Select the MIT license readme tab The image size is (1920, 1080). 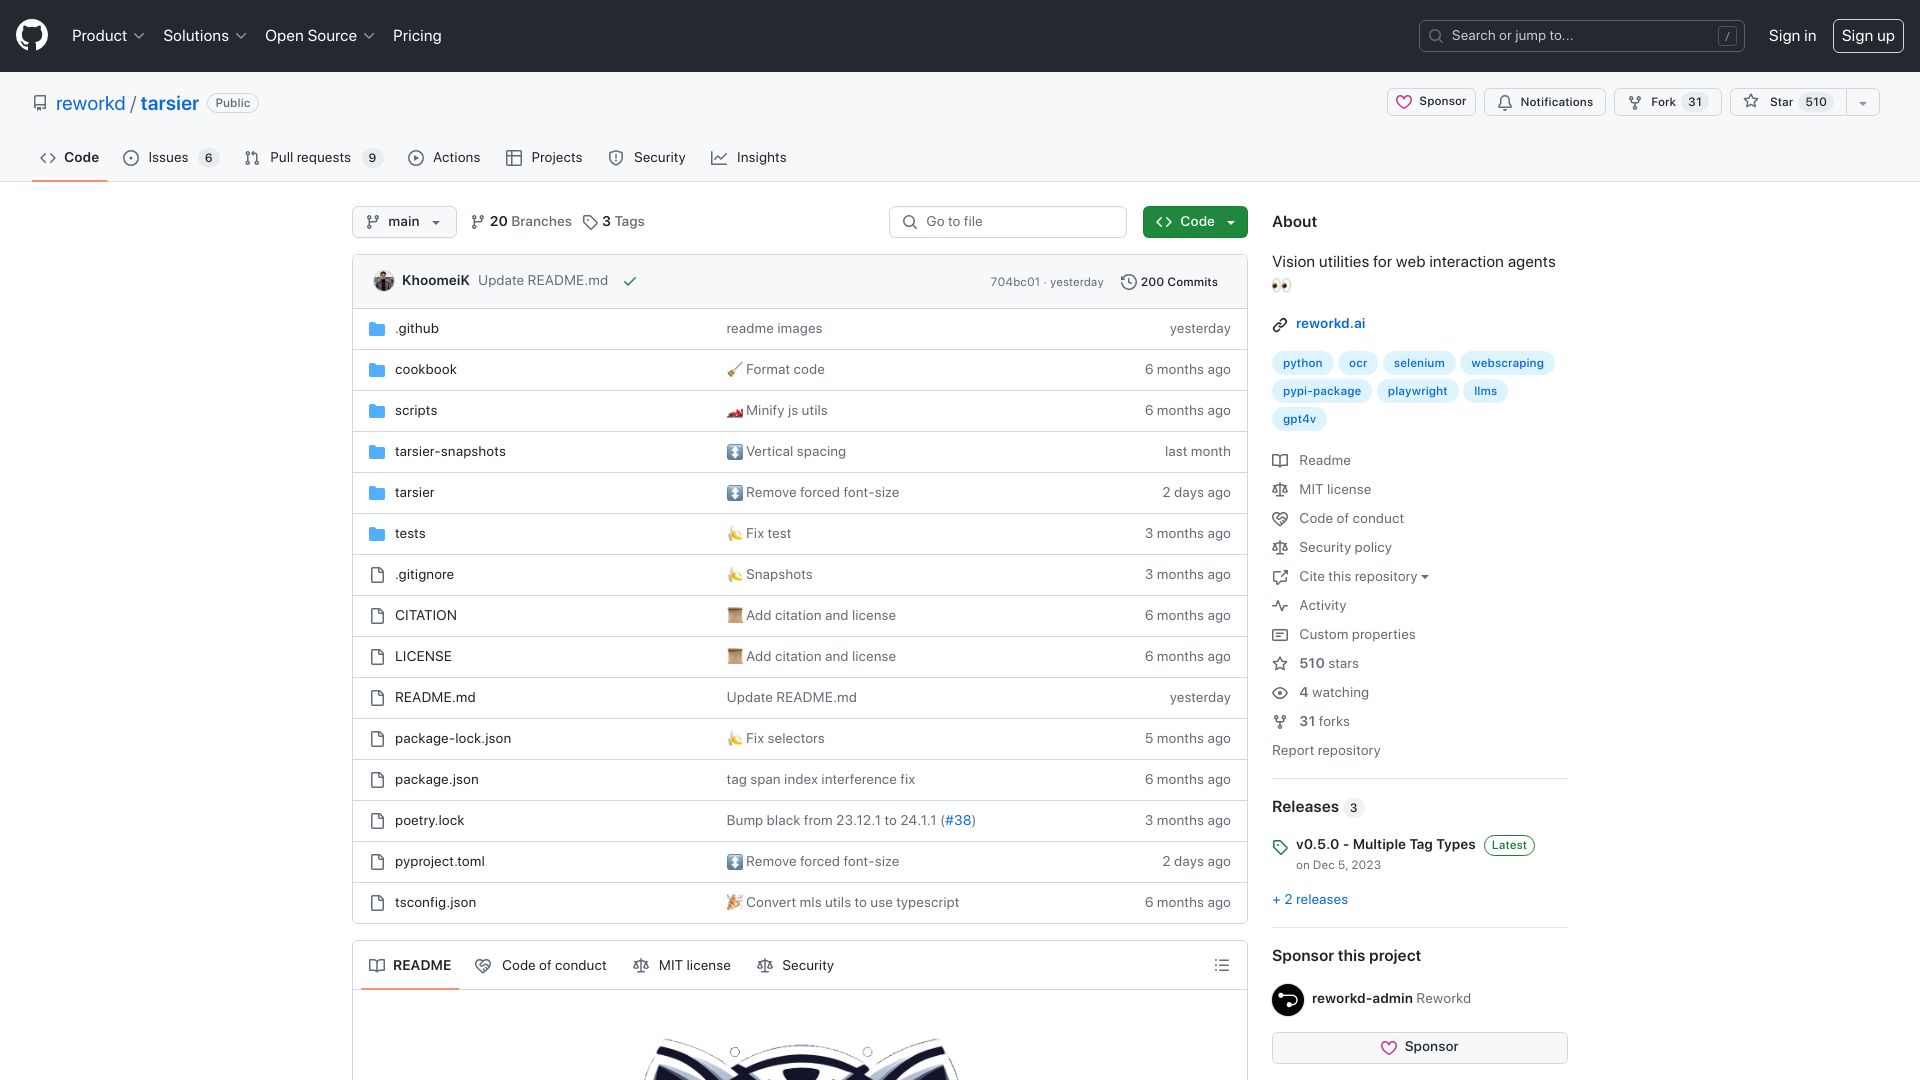pyautogui.click(x=682, y=965)
